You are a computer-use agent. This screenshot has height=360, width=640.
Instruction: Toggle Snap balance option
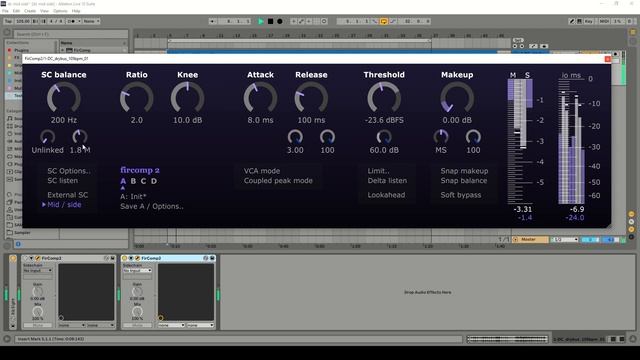464,180
